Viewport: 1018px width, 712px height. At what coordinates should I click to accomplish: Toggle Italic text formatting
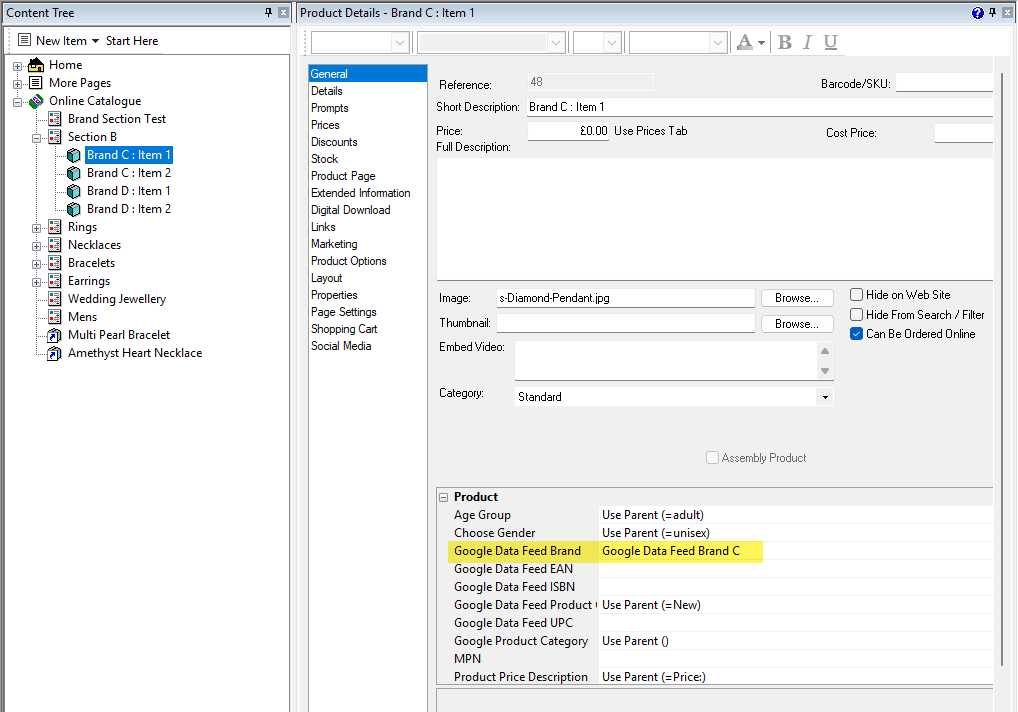[x=808, y=42]
